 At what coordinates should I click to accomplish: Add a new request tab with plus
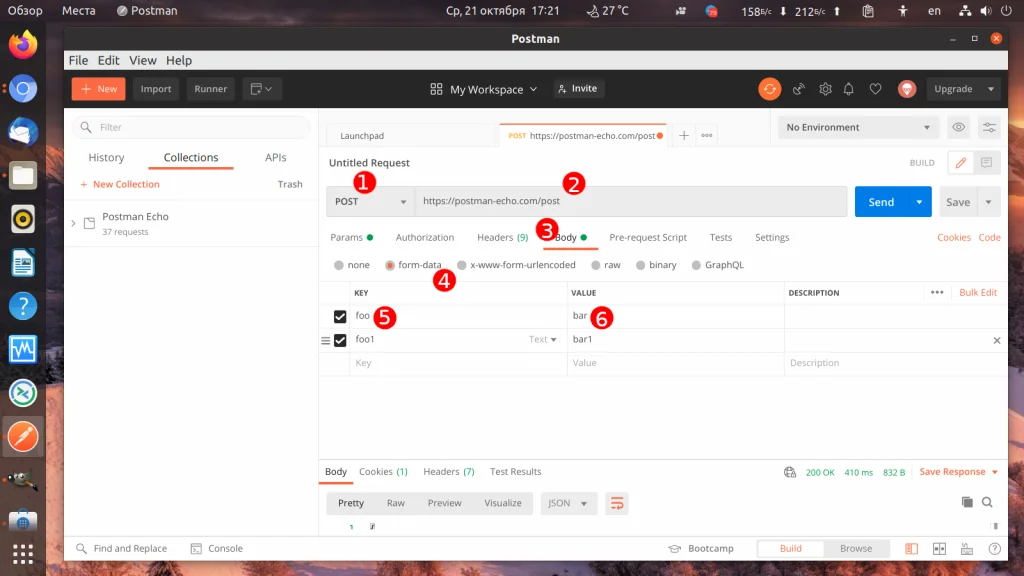684,135
